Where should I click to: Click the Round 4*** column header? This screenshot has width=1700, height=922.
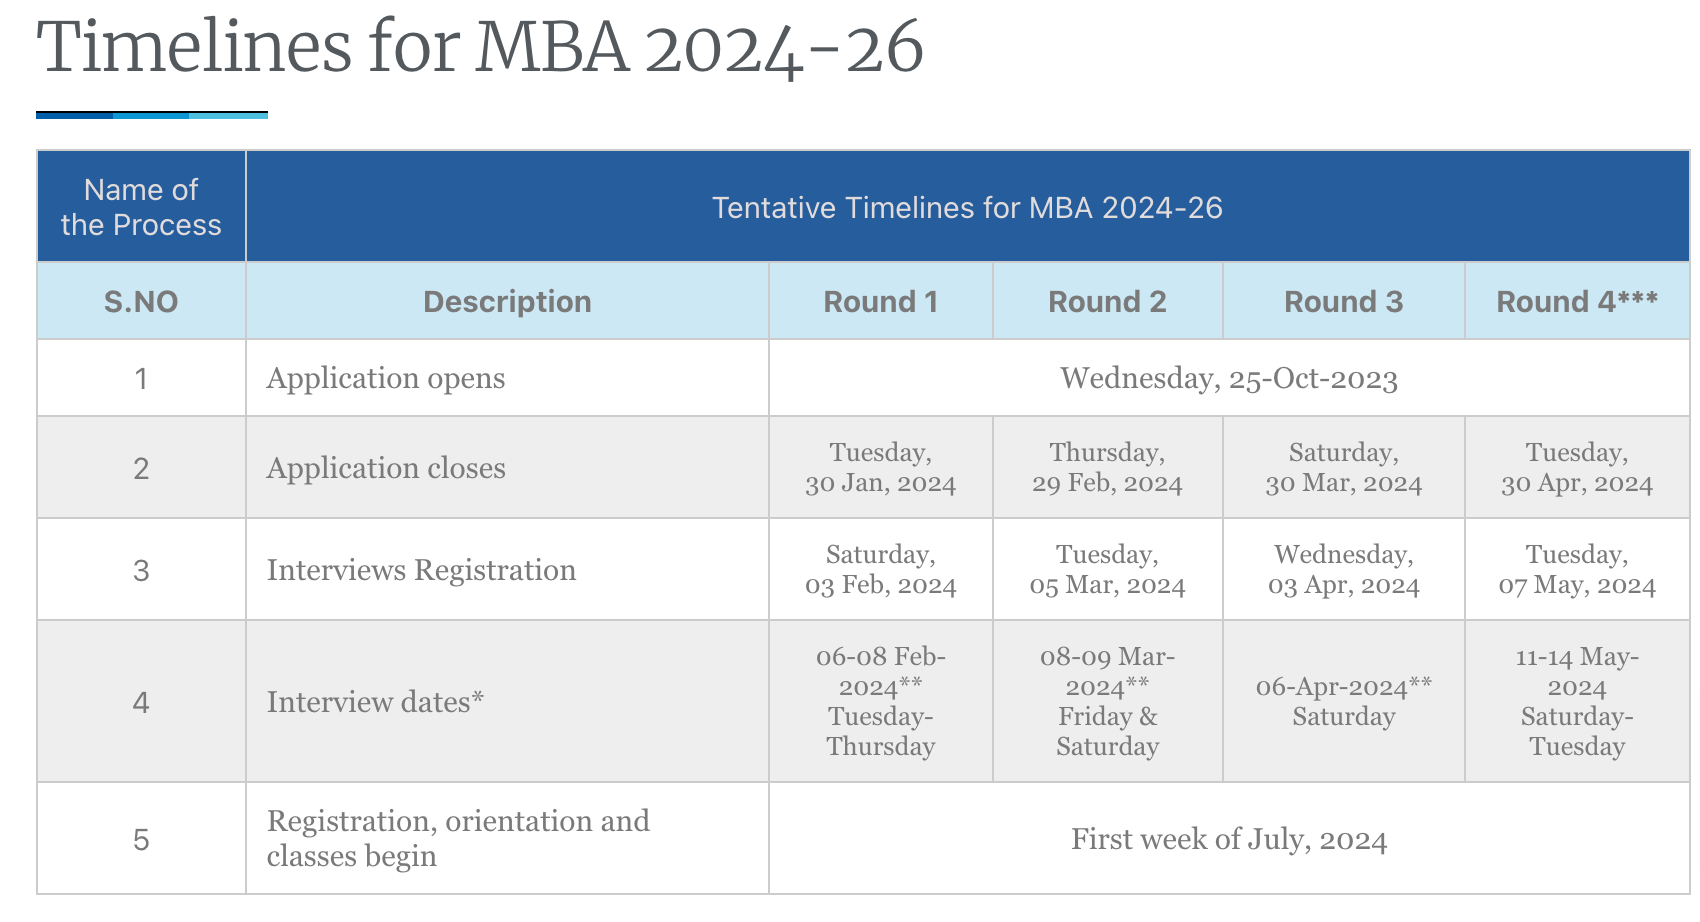(1576, 301)
